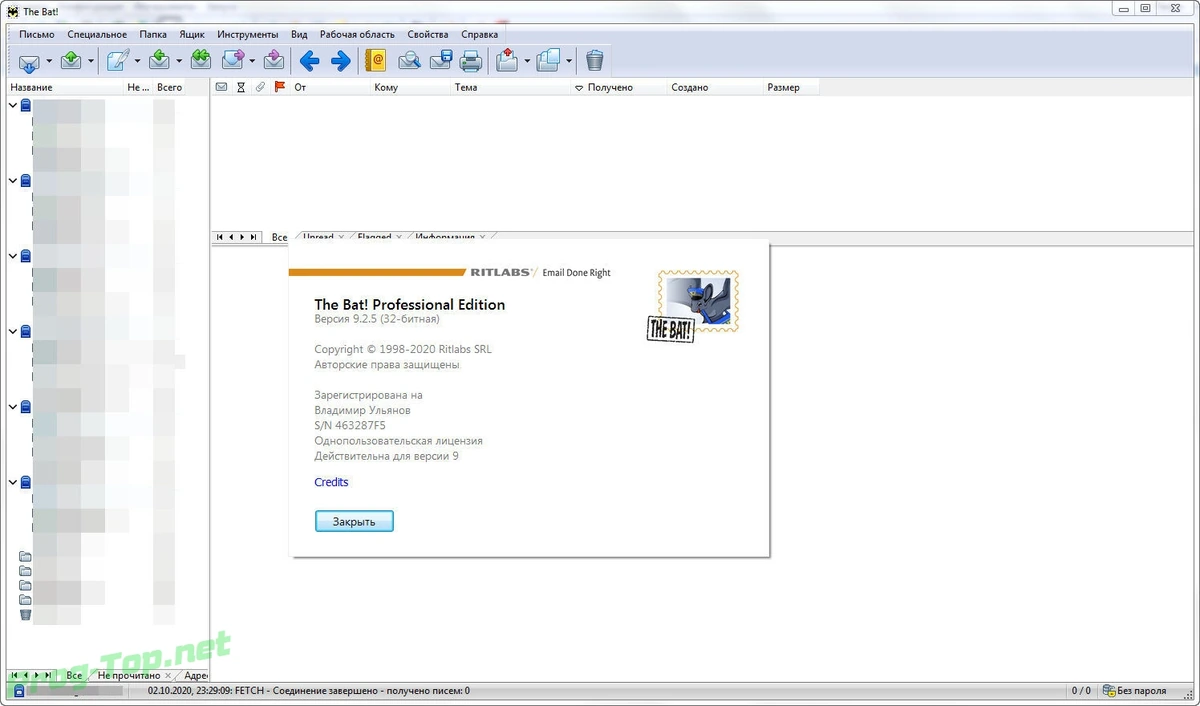Sort messages by Тема column

click(510, 87)
